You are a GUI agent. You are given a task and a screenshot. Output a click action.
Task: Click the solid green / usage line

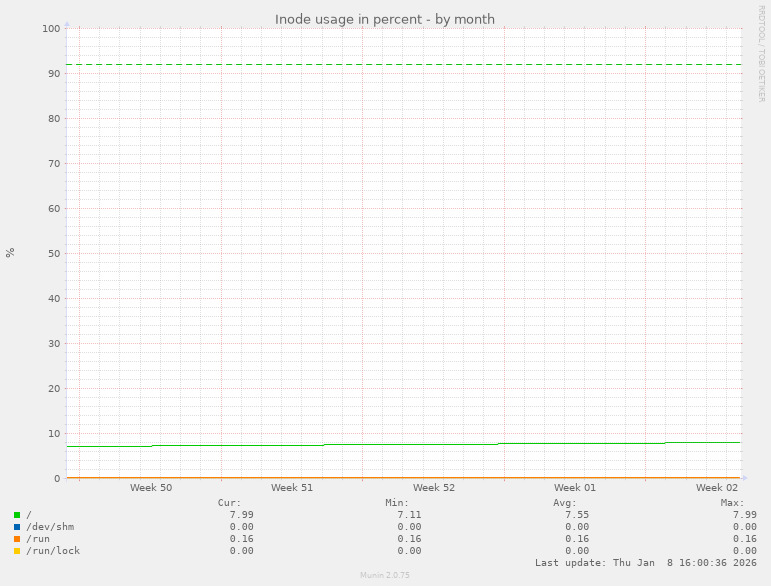(403, 444)
